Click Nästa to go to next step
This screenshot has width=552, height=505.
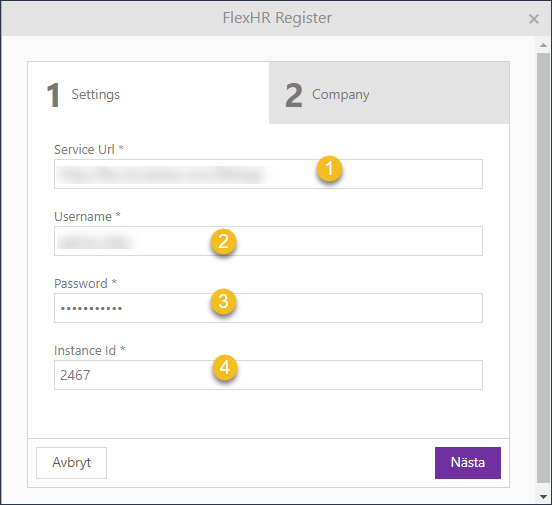[x=468, y=463]
